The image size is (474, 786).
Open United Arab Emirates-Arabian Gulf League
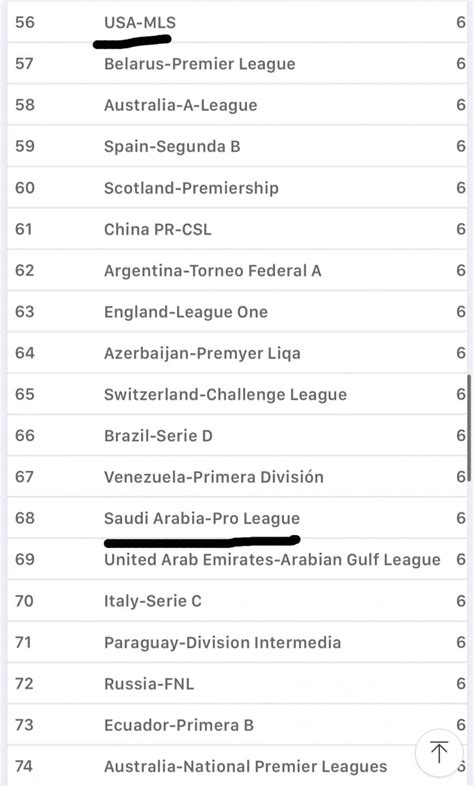[237, 559]
